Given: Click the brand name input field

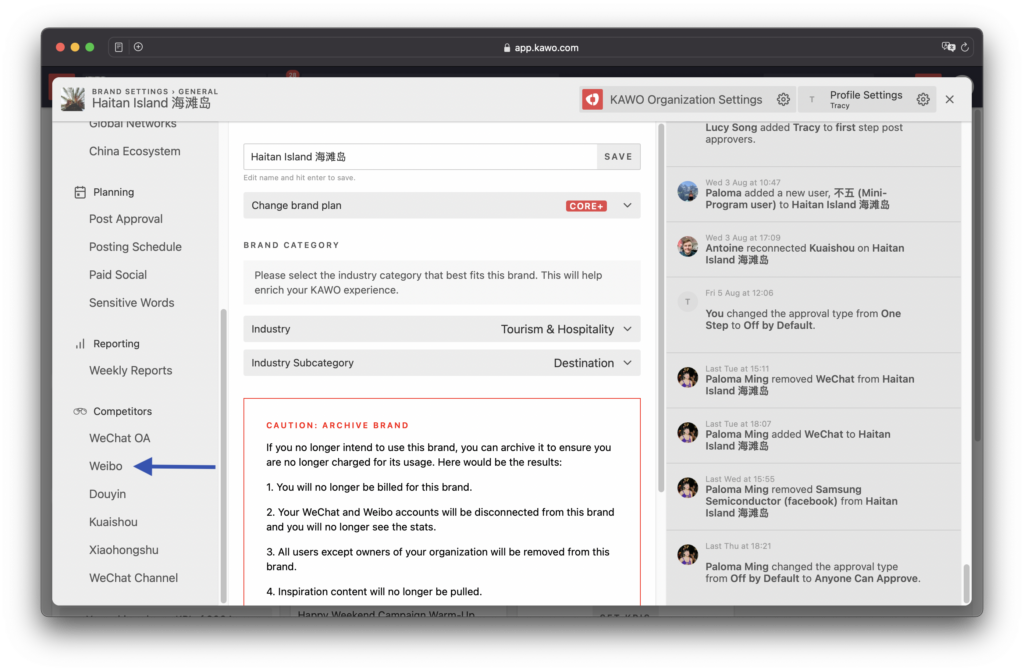Looking at the screenshot, I should pyautogui.click(x=421, y=157).
